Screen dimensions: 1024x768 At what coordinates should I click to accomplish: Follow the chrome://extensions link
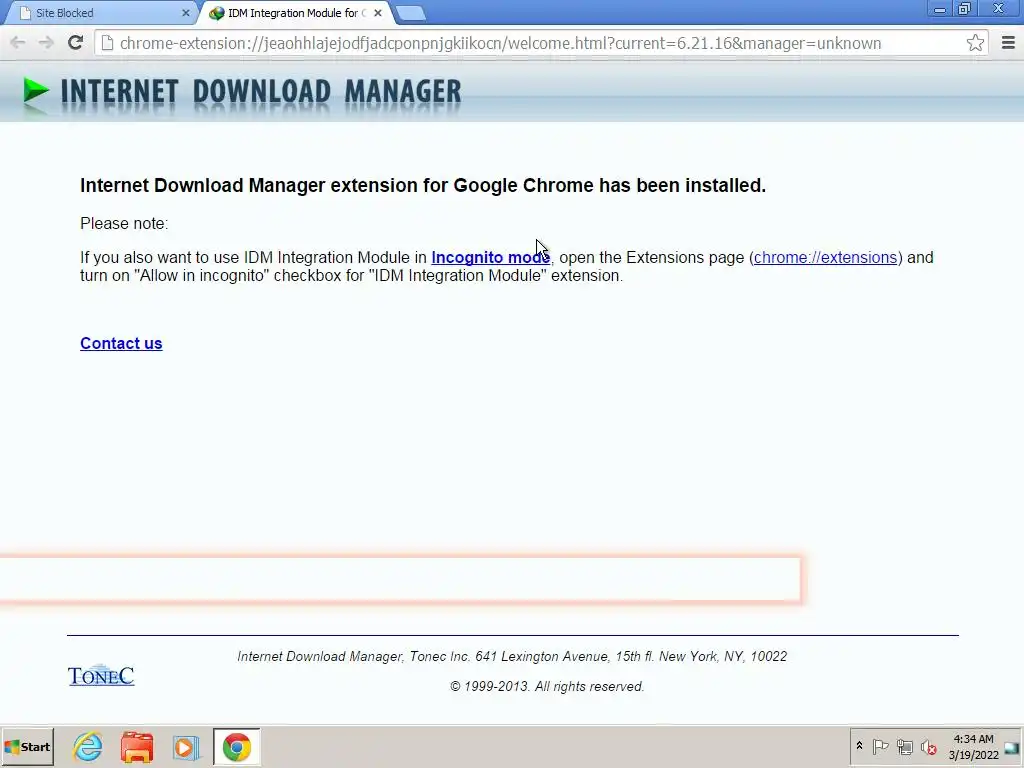825,257
